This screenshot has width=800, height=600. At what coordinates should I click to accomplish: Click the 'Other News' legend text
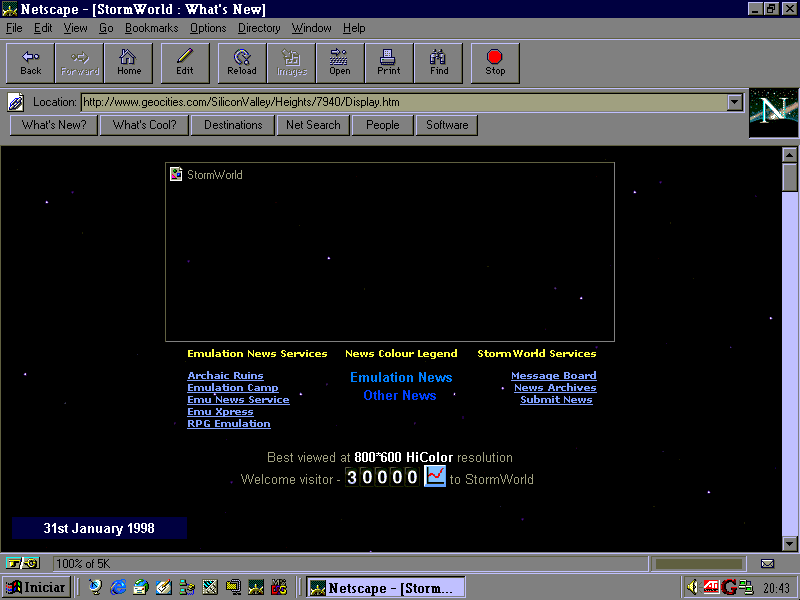399,395
